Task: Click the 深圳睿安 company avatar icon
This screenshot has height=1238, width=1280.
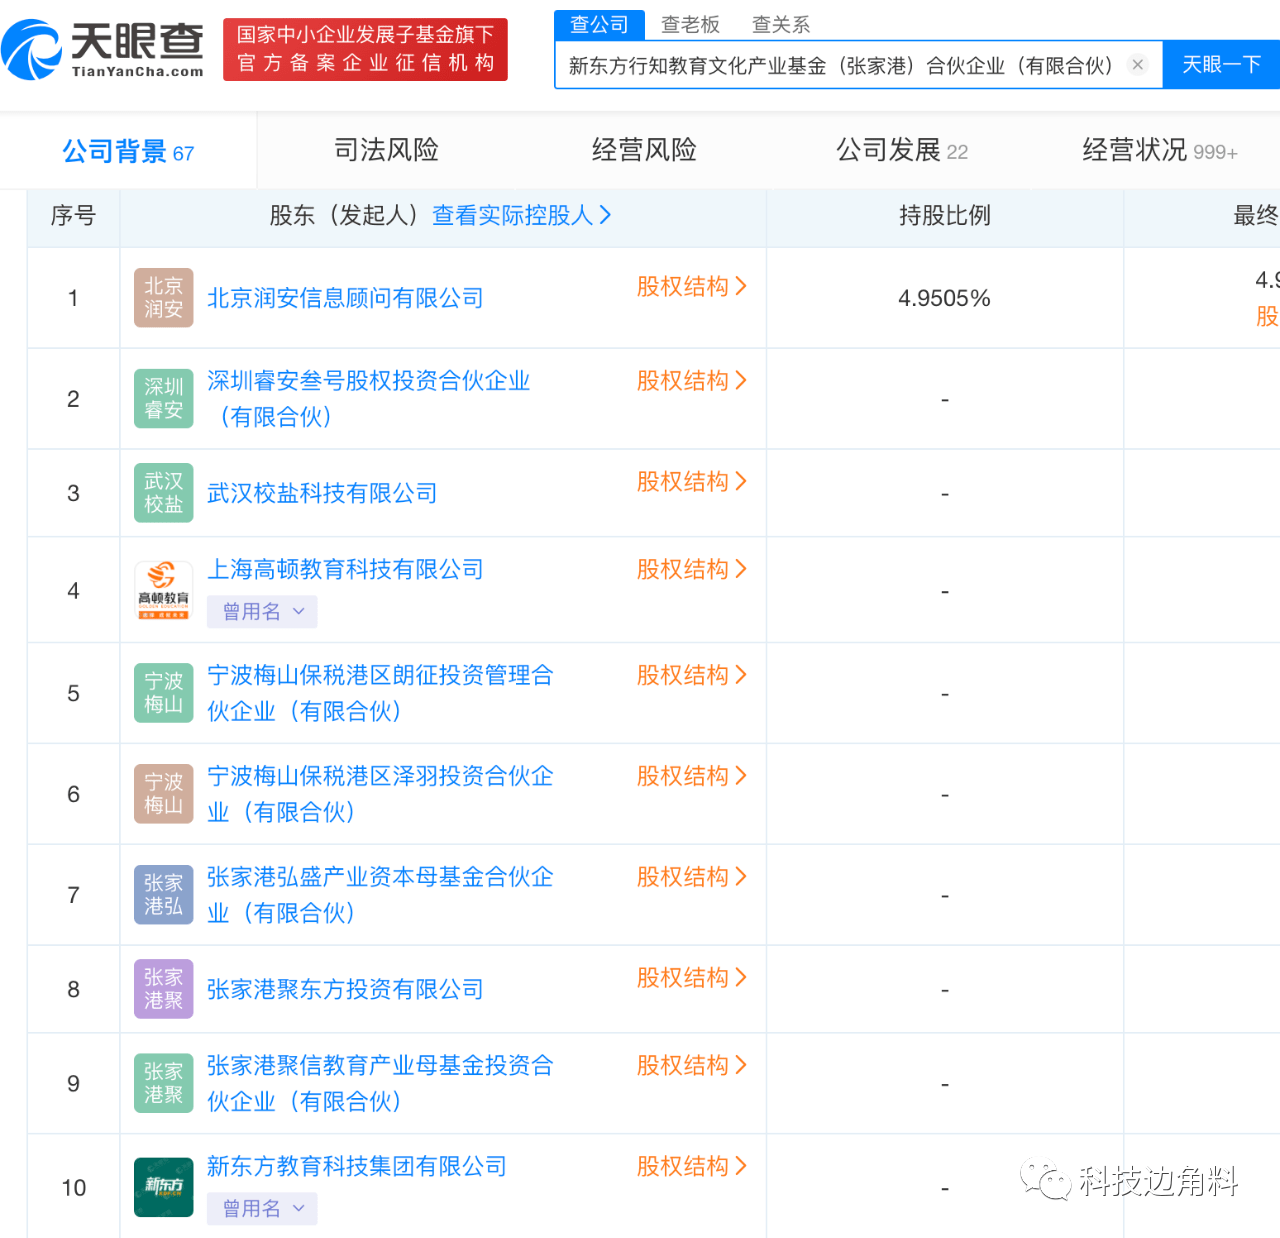Action: point(163,399)
